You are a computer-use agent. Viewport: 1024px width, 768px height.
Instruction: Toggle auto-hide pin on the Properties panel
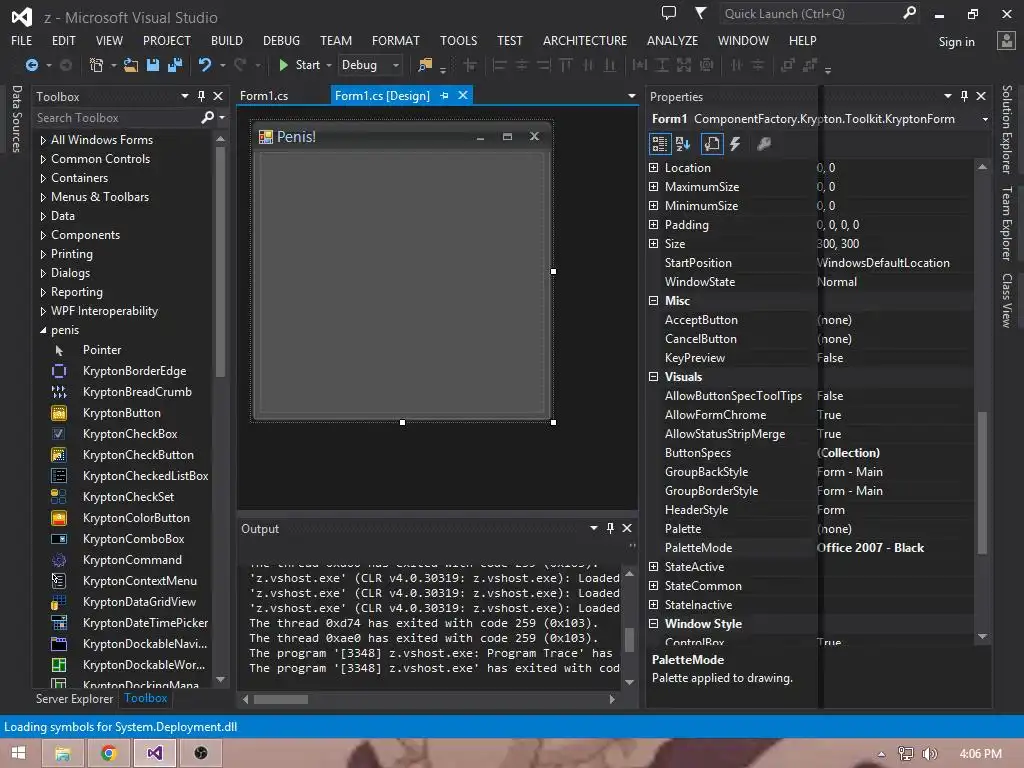(964, 96)
